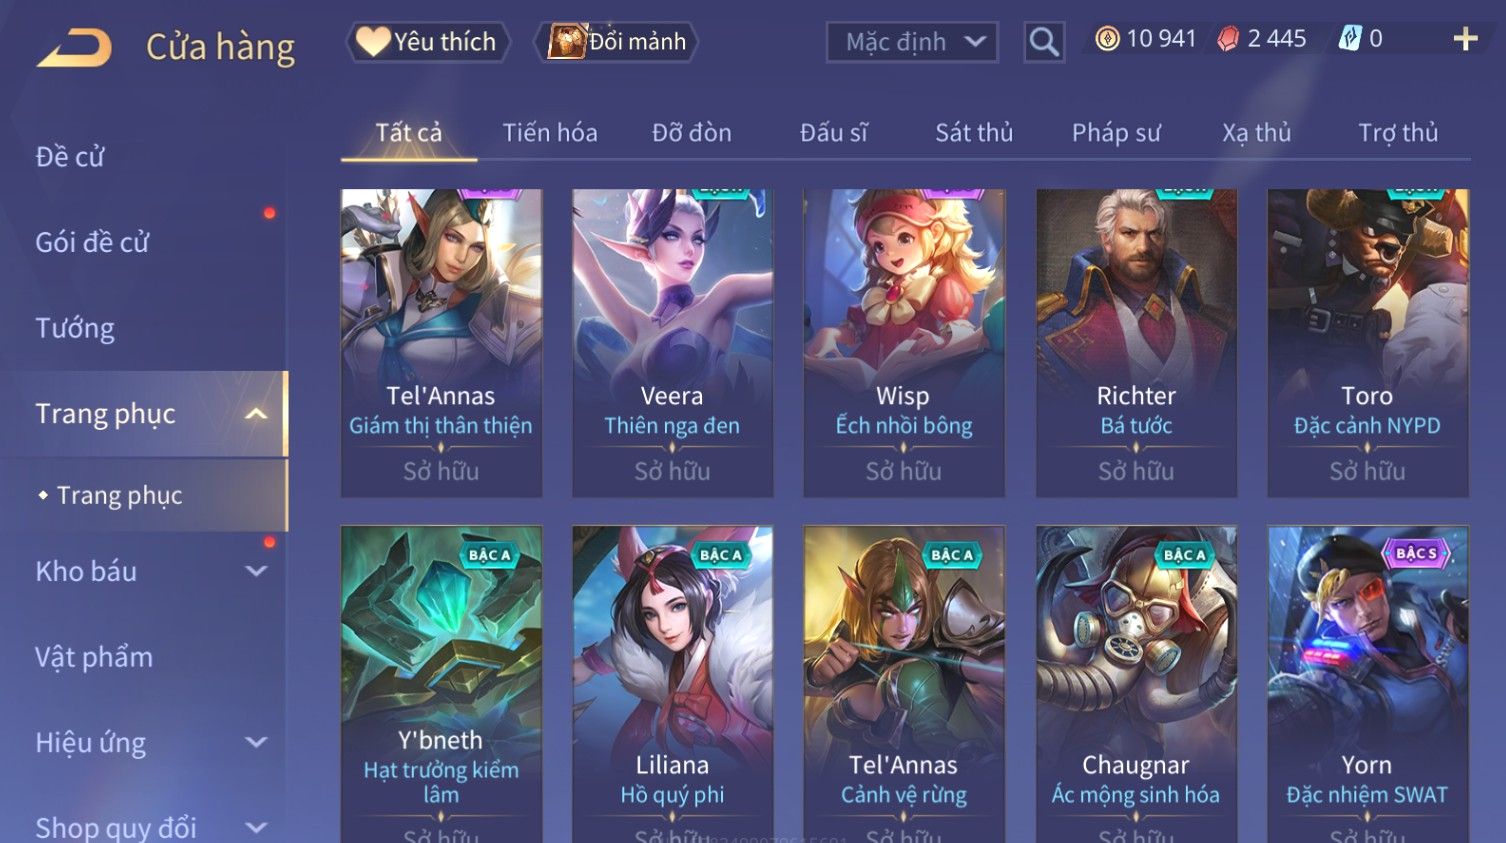Click the back arrow icon
Viewport: 1506px width, 843px height.
click(x=74, y=47)
